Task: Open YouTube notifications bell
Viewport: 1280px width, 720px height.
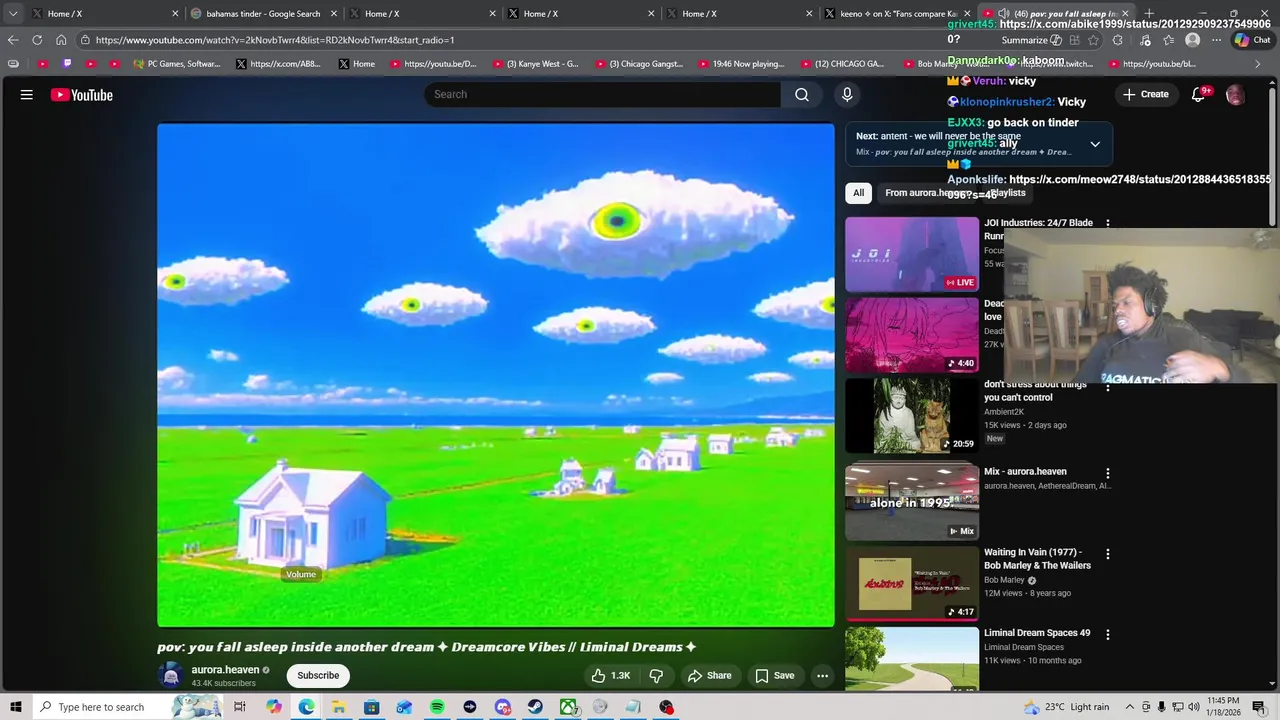Action: point(1198,95)
